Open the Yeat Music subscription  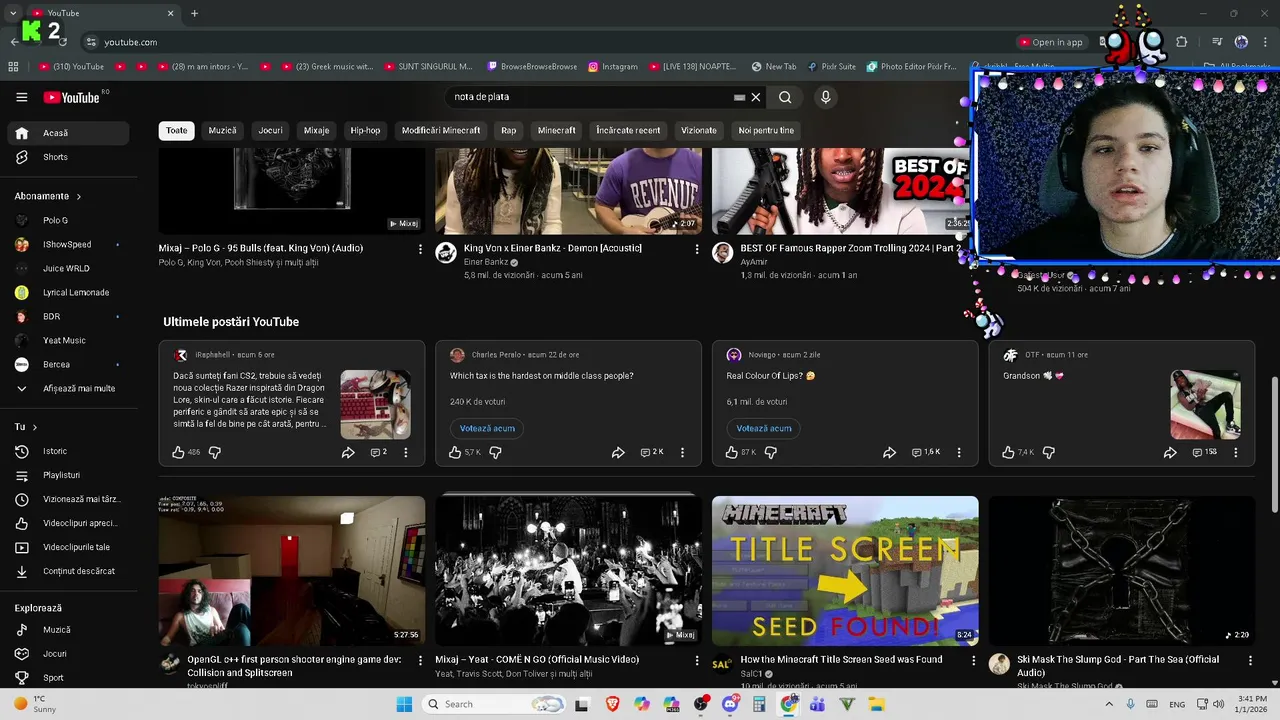tap(68, 340)
